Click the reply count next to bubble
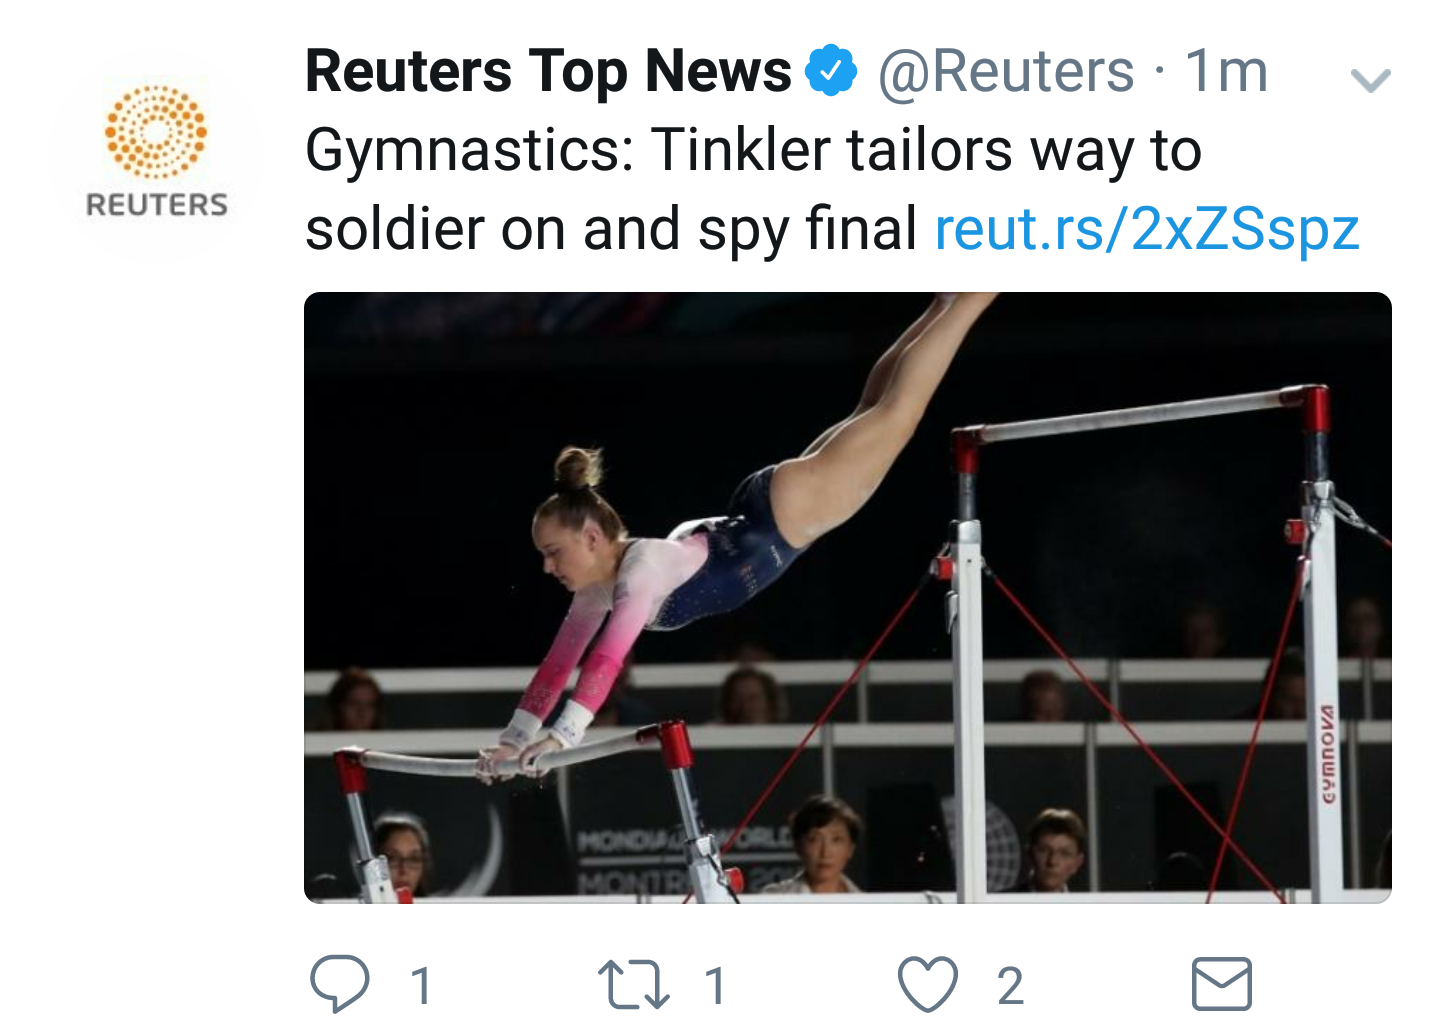The height and width of the screenshot is (1035, 1440). click(x=422, y=986)
